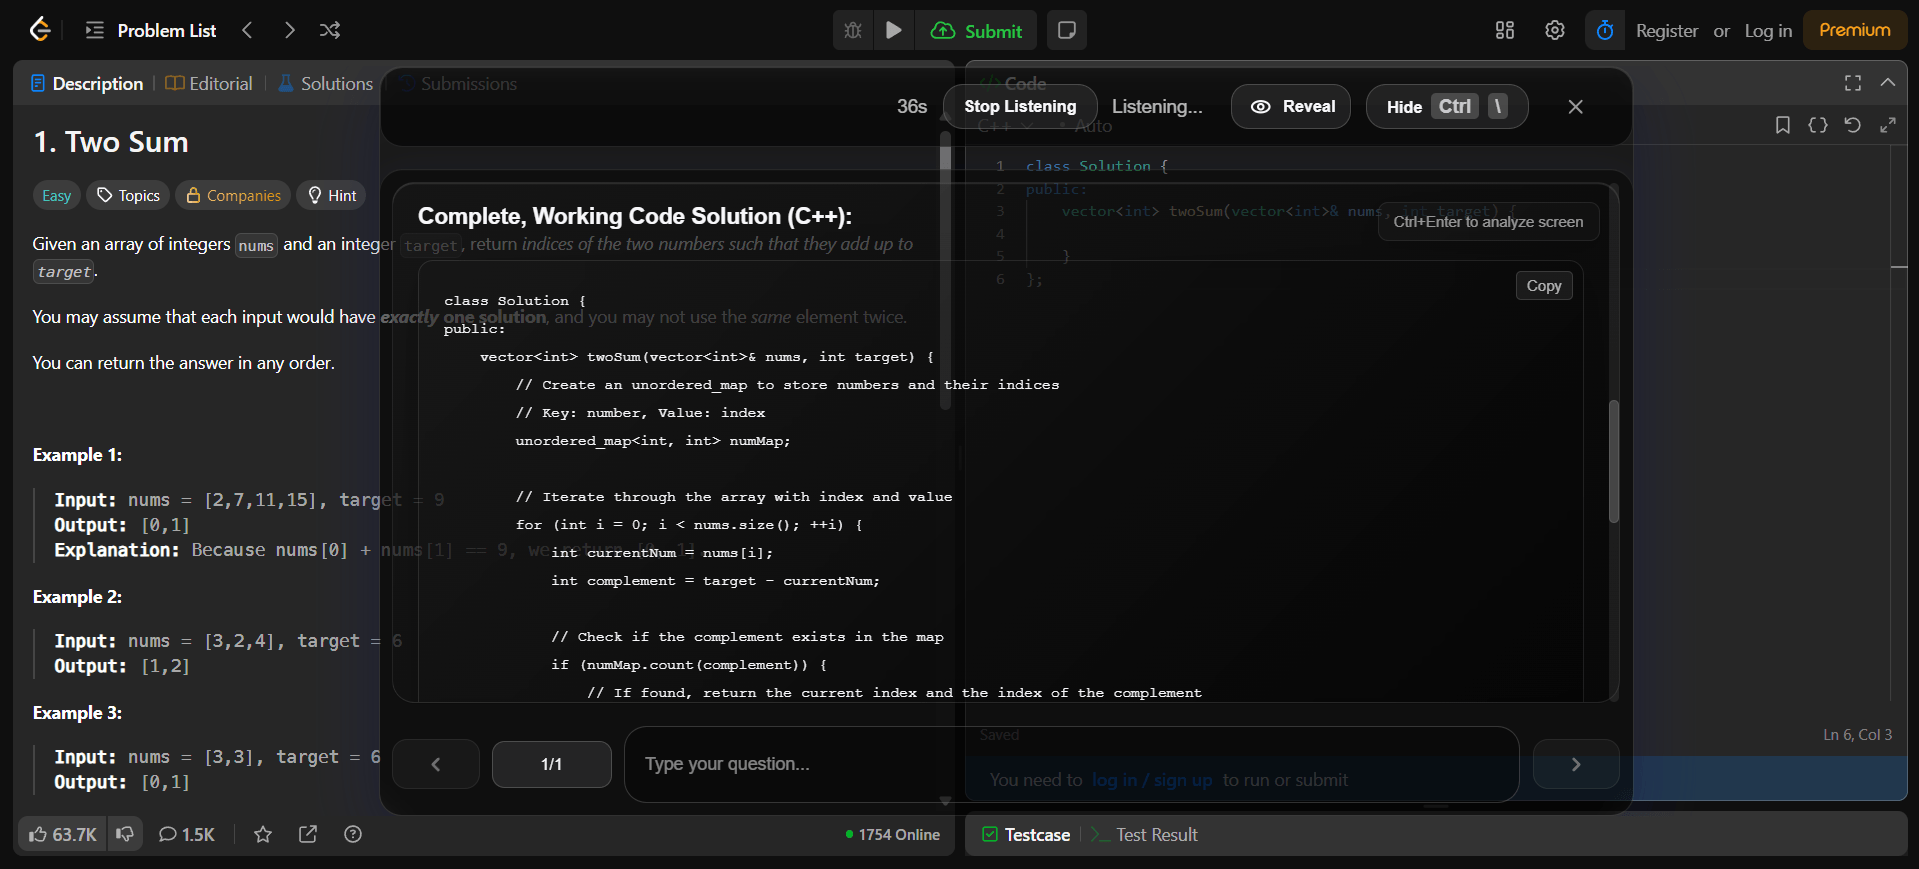Switch to the Testcase tab

(1026, 835)
